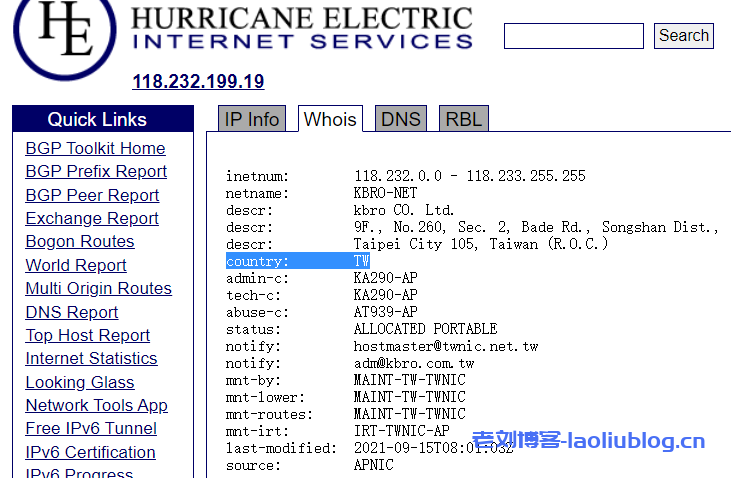Click the Quick Links header
731x478 pixels.
[103, 119]
